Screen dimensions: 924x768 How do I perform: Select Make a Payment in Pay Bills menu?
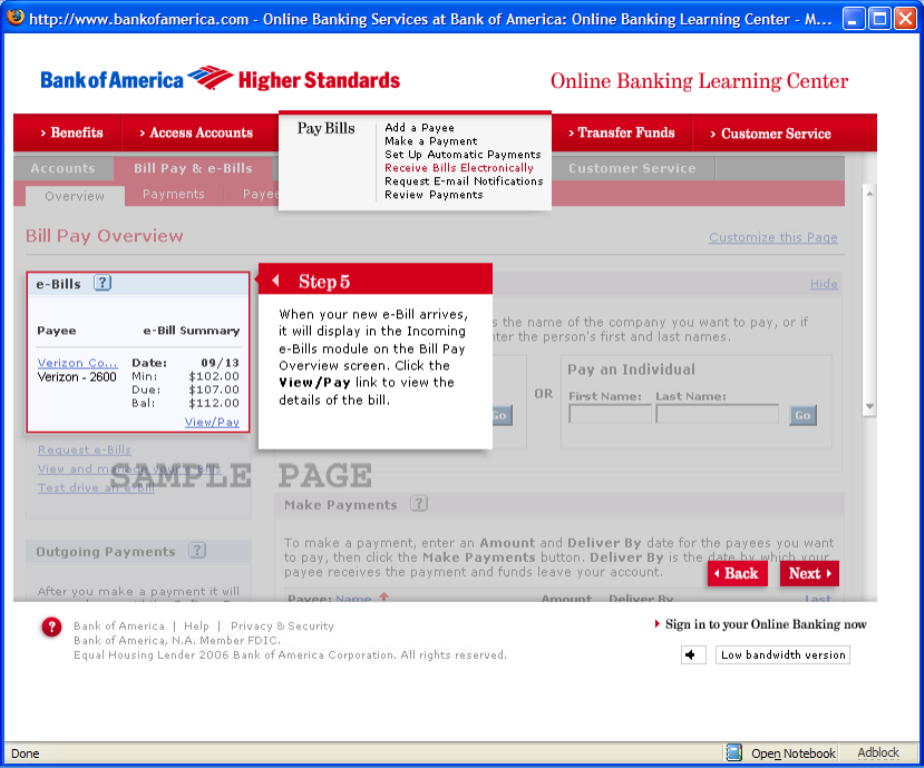[431, 141]
